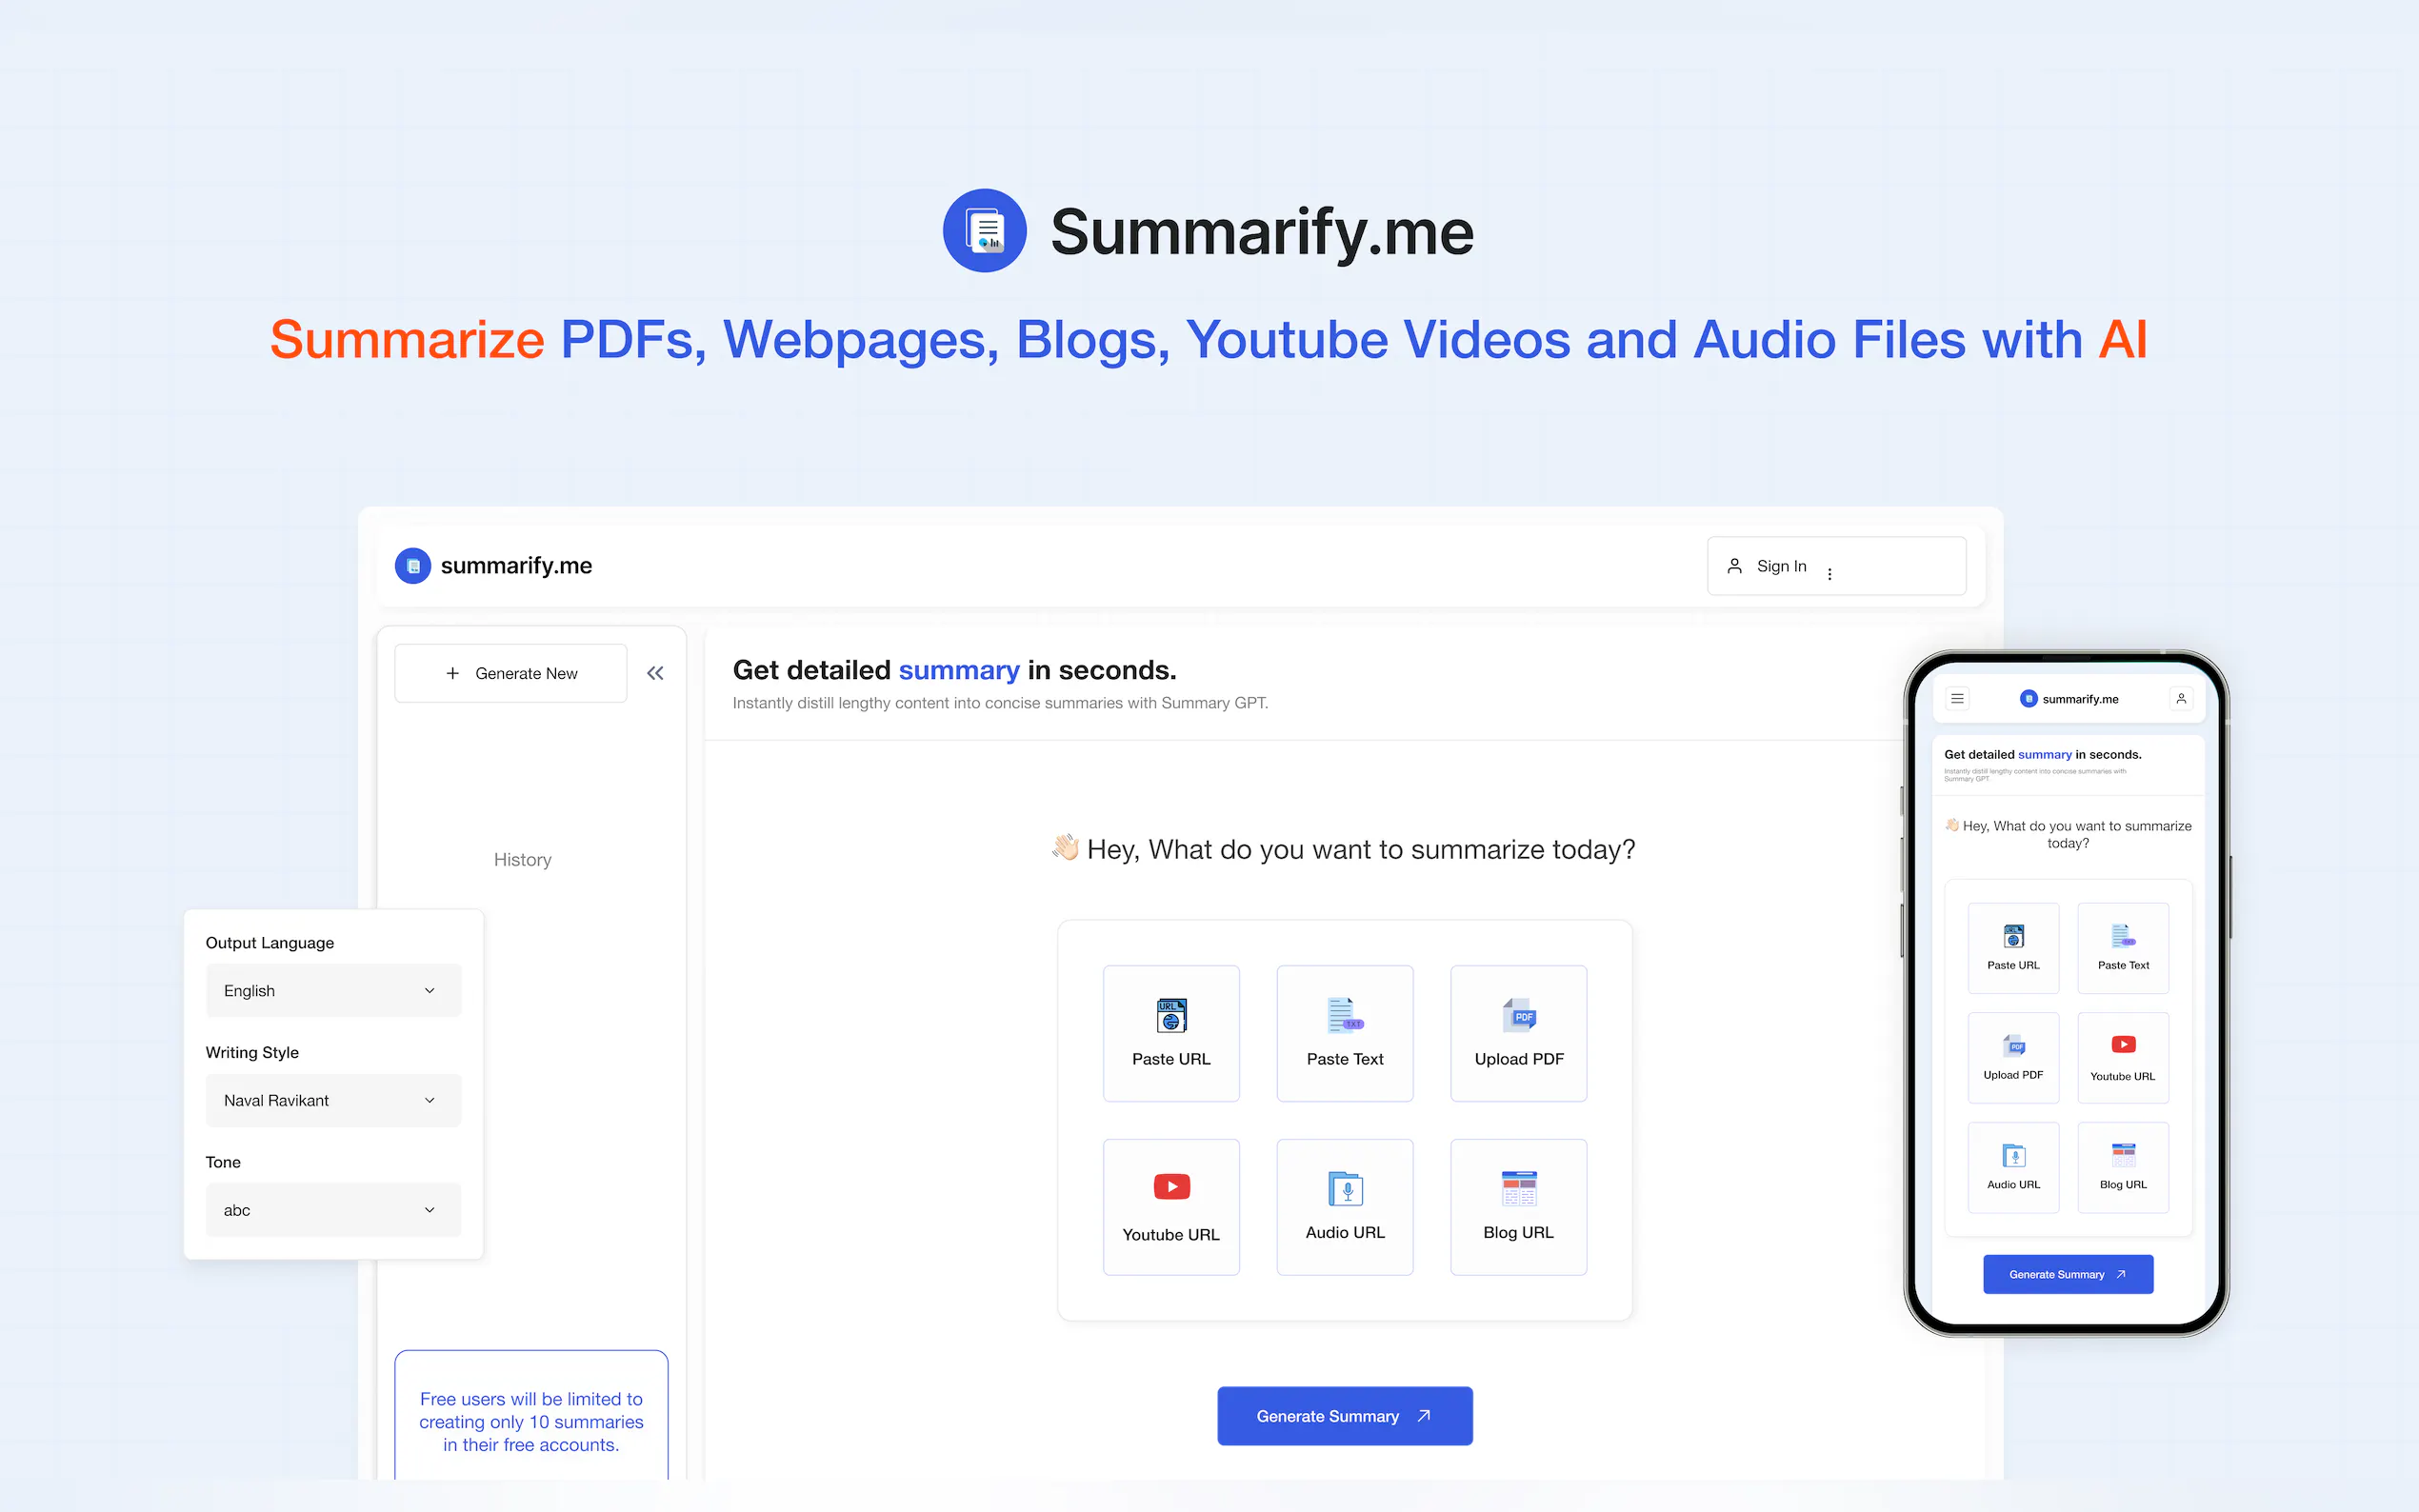2419x1512 pixels.
Task: Open the hamburger menu on the mobile preview
Action: (x=1958, y=698)
